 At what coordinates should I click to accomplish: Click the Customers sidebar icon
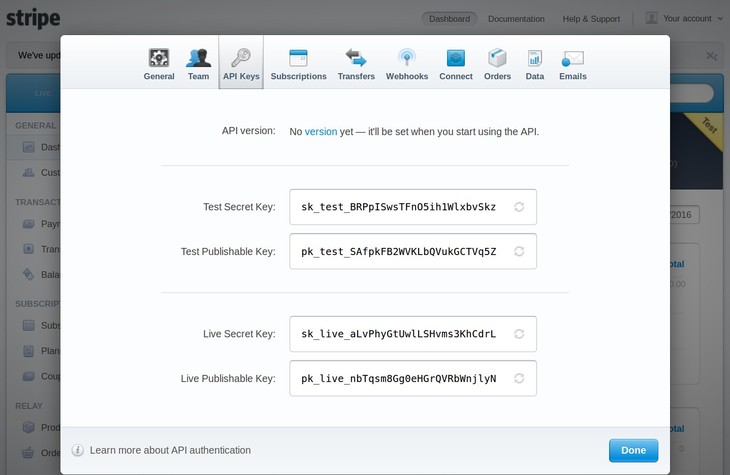tap(28, 173)
